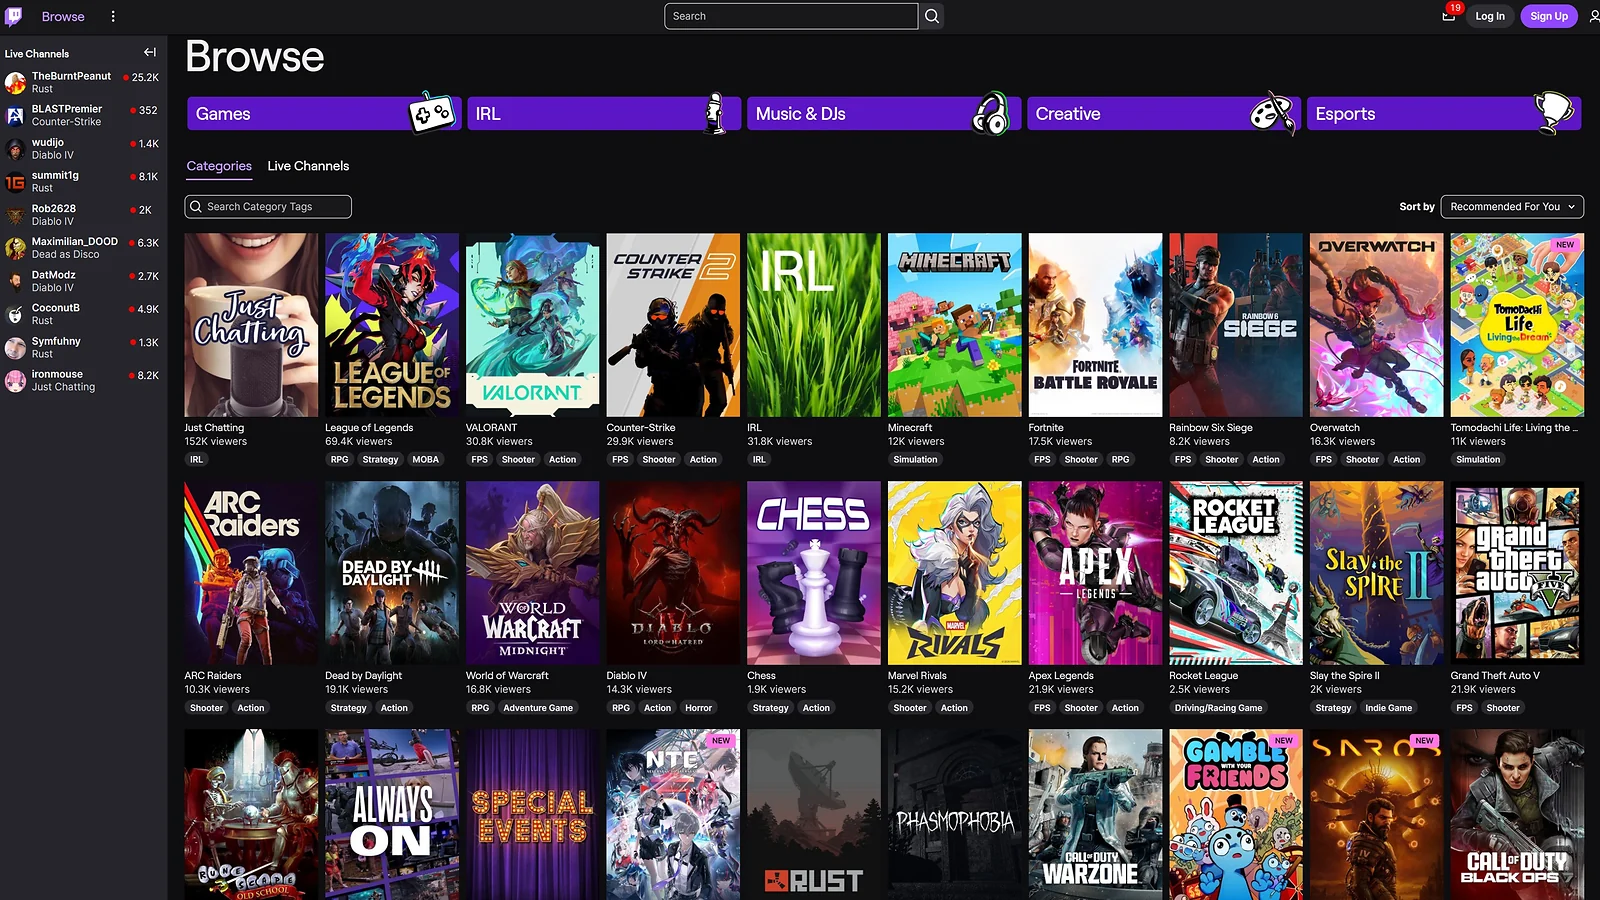Open Rob2628 channel avatar
Screen dimensions: 1600x900
pos(15,215)
